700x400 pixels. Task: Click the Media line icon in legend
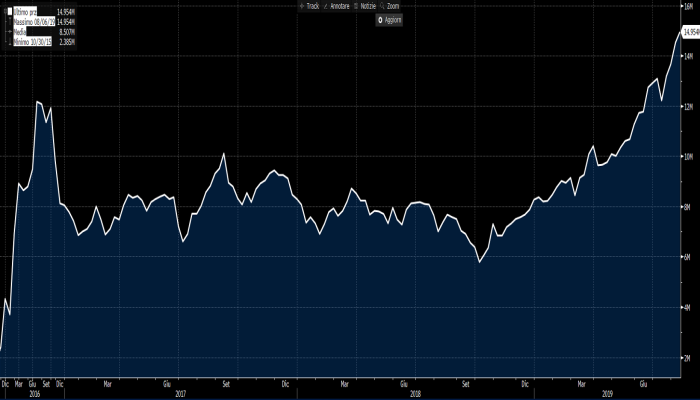[9, 31]
